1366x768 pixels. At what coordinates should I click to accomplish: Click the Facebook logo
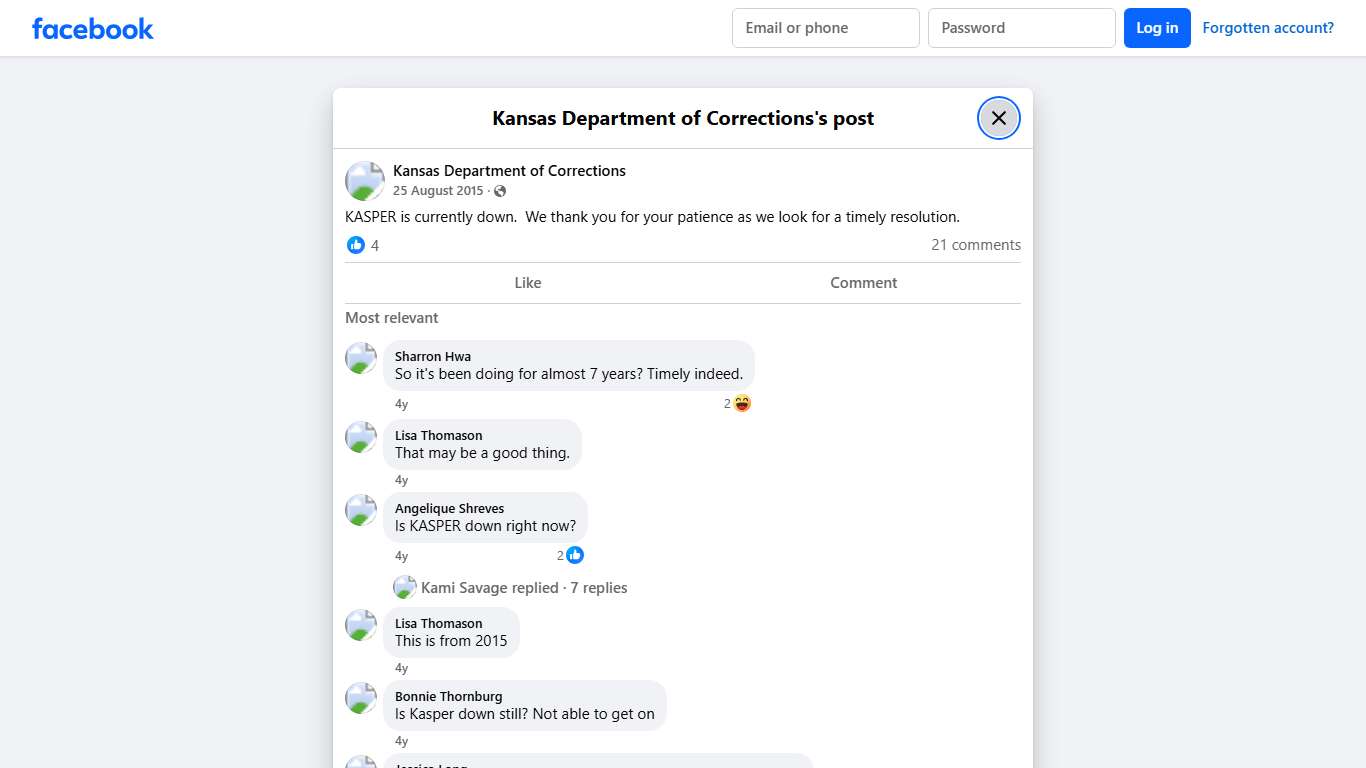tap(92, 28)
